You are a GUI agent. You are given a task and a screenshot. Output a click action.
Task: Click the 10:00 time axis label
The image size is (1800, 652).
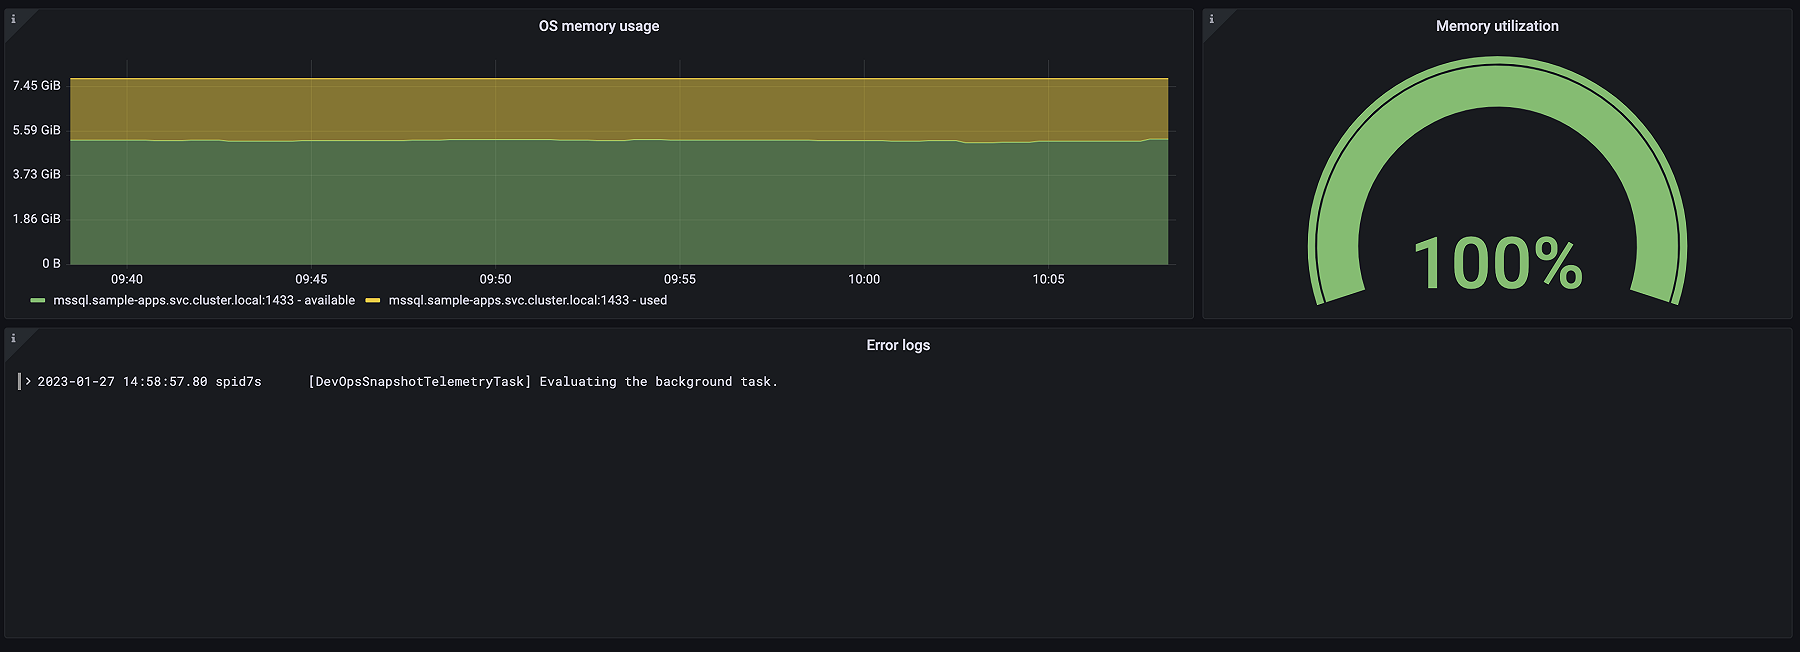click(864, 279)
